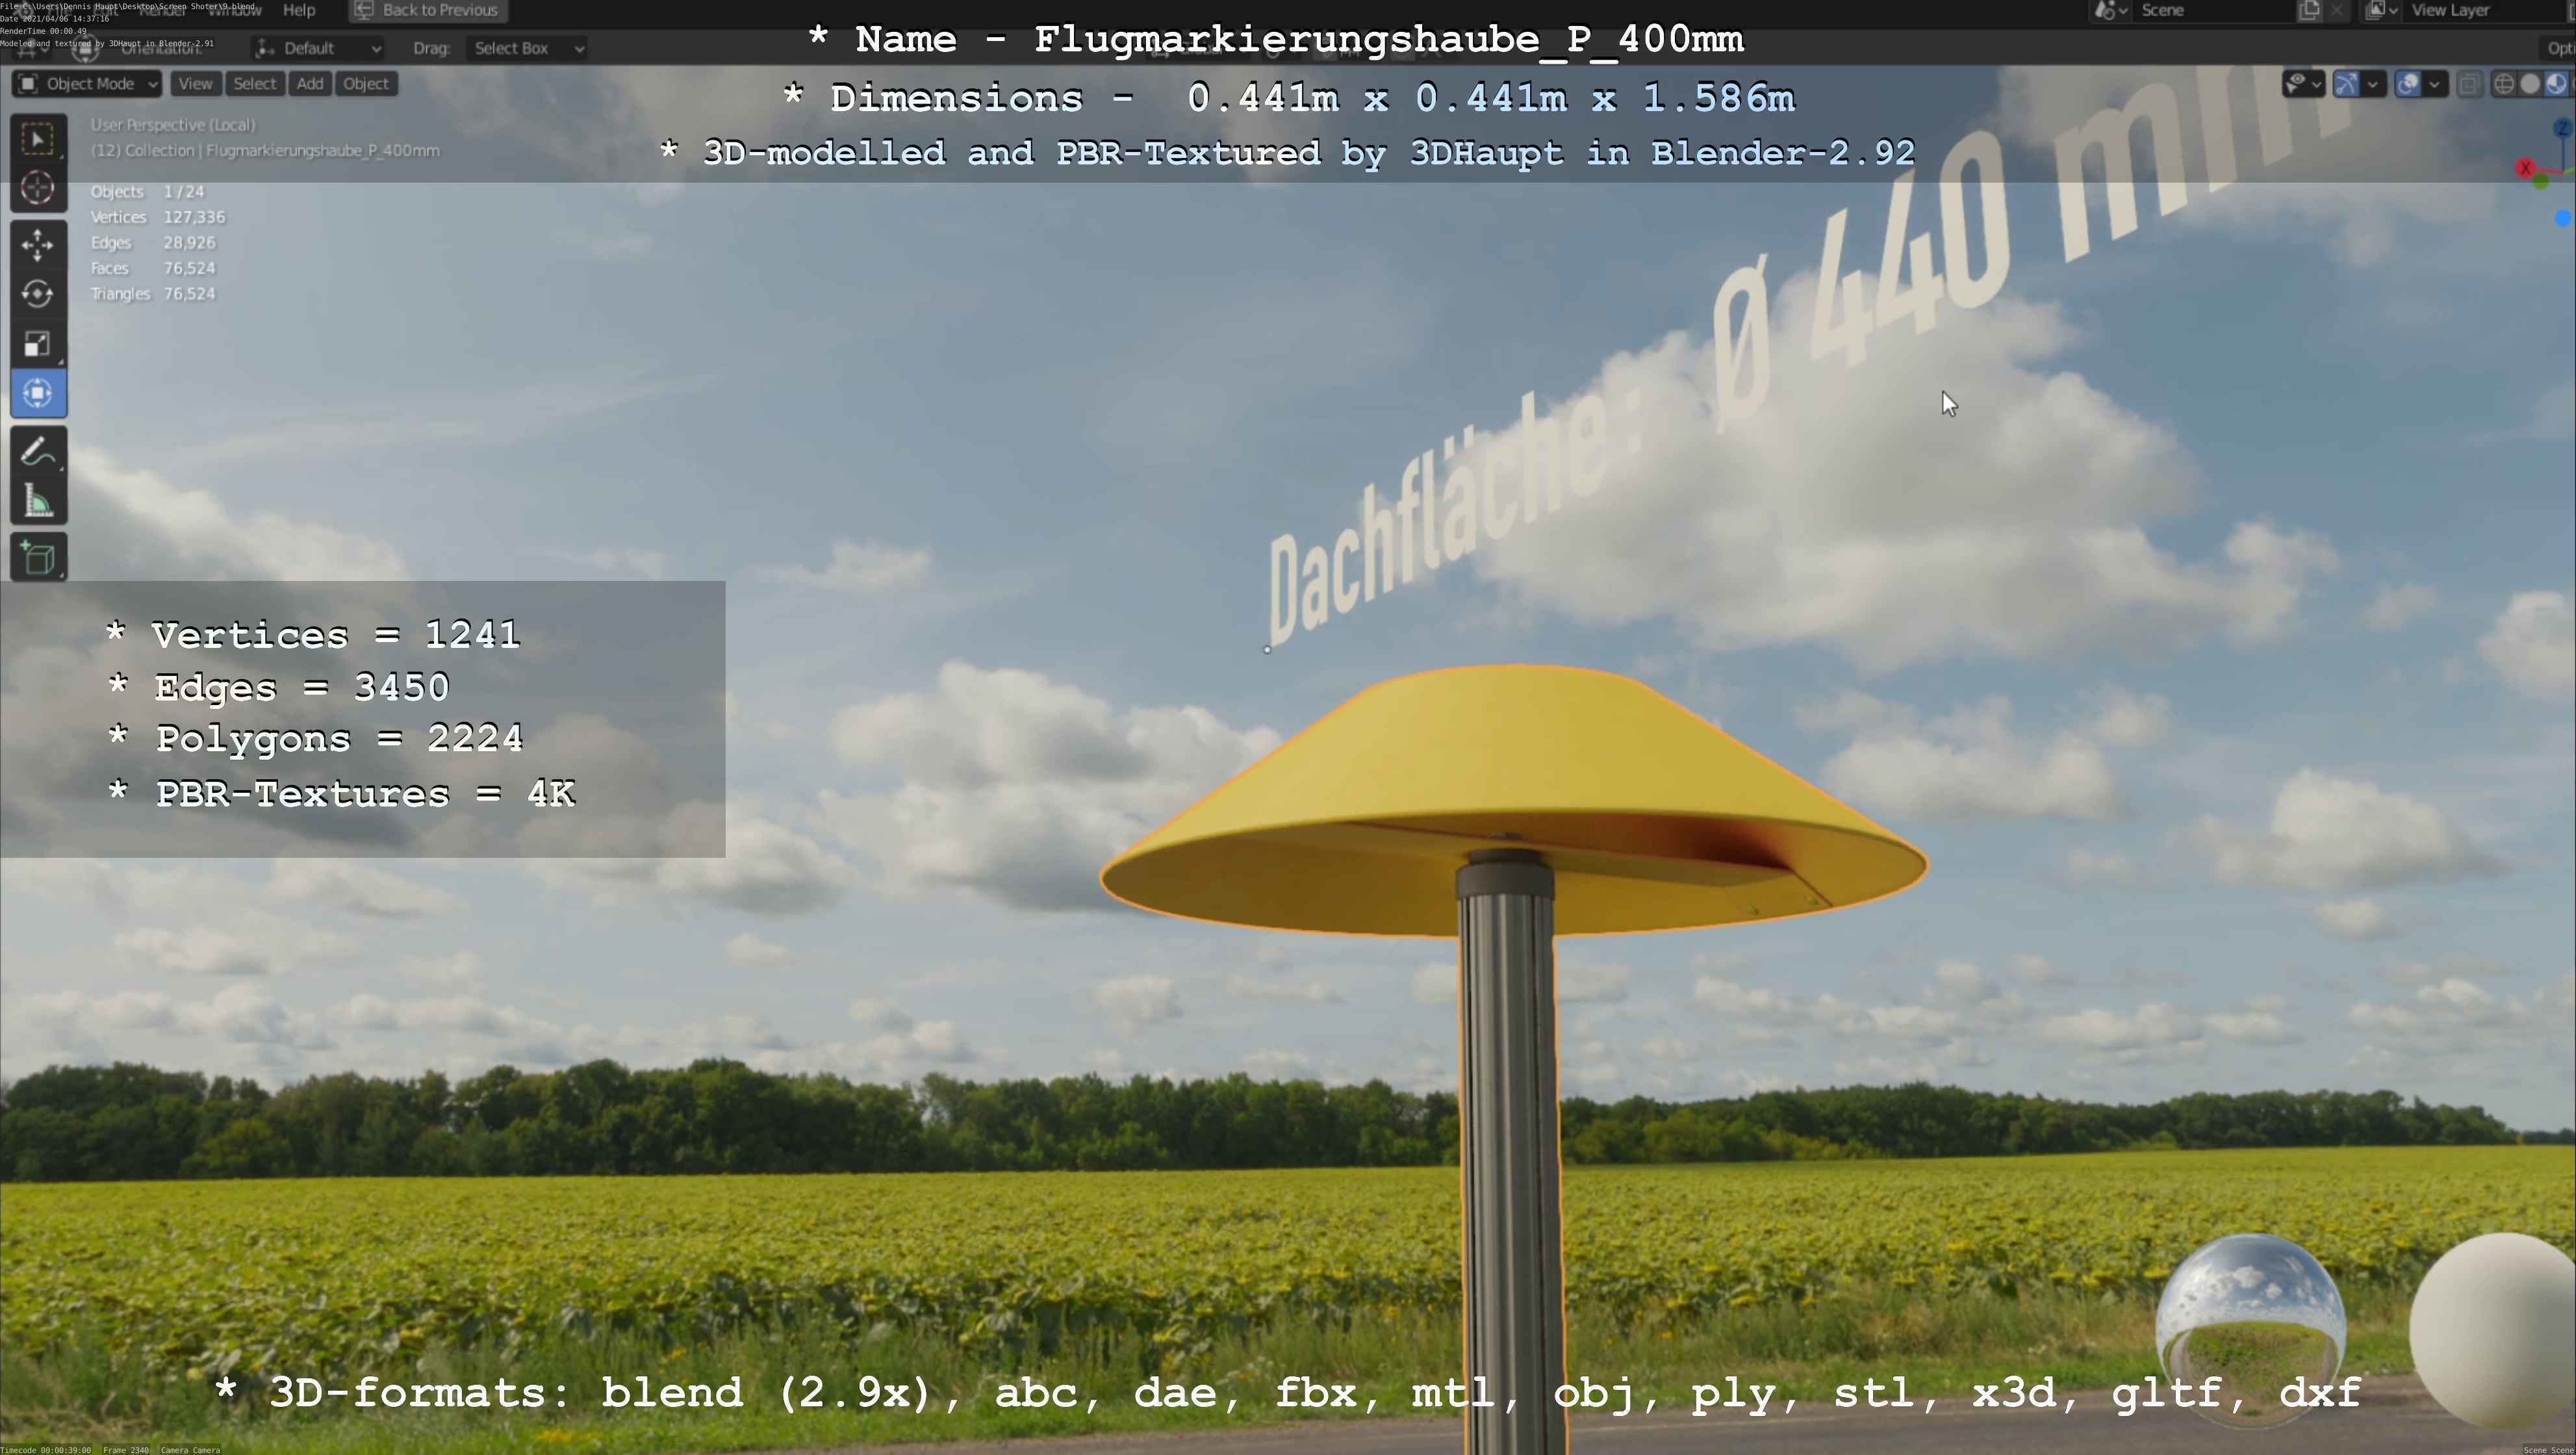Select the Select Box tool icon
Screen dimensions: 2576x1455
click(38, 139)
